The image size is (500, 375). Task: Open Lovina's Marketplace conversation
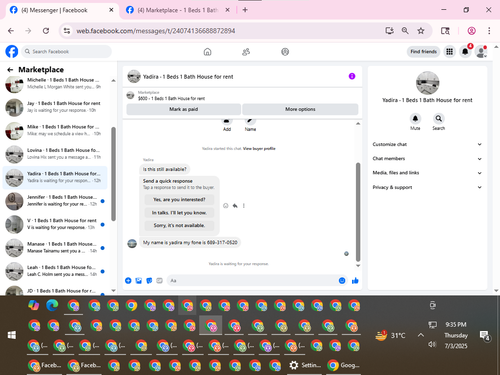(55, 154)
